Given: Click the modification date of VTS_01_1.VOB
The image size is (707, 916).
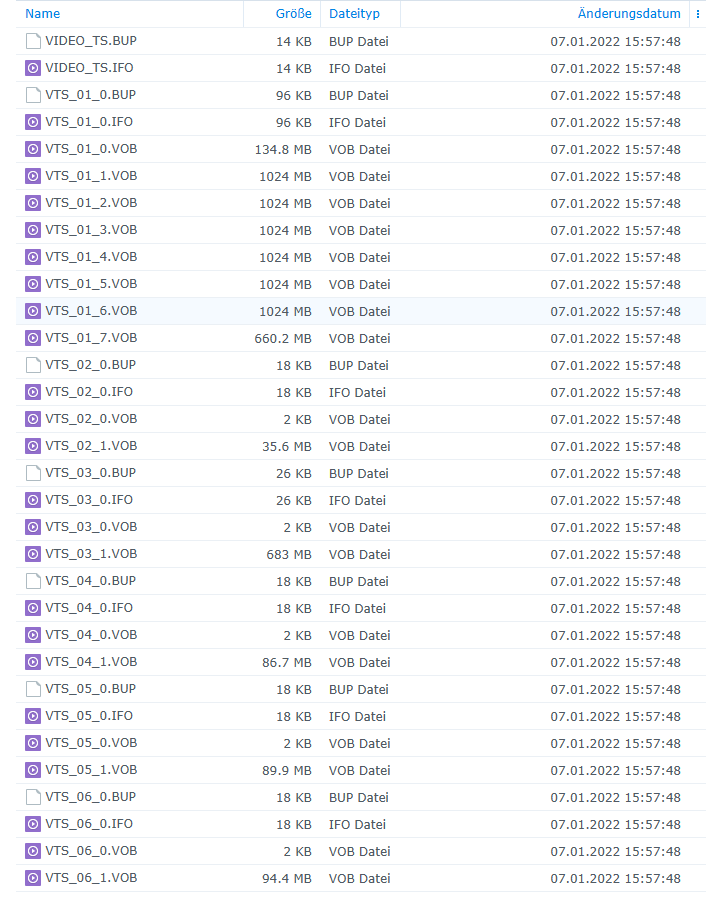Looking at the screenshot, I should [615, 176].
